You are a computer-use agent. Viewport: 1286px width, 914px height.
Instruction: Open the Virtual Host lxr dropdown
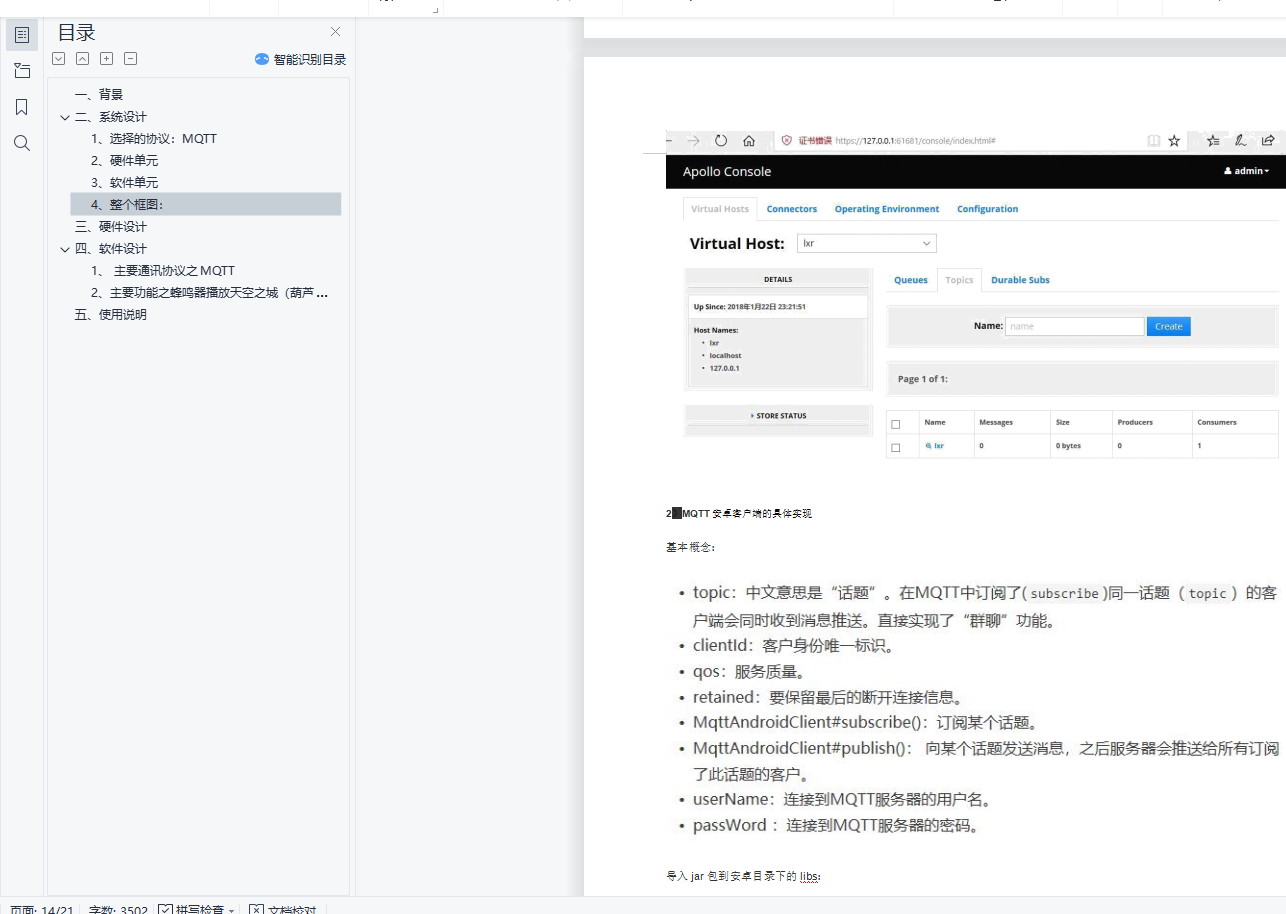coord(866,243)
